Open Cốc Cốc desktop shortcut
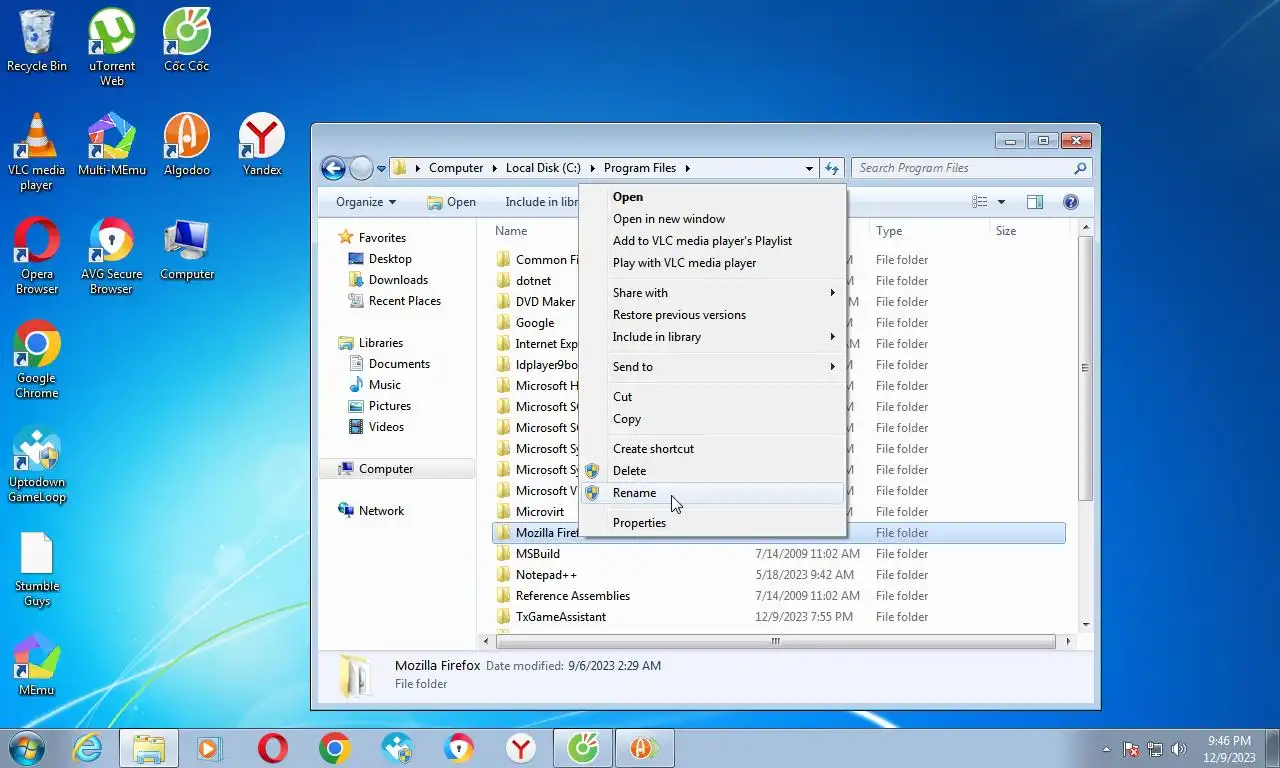This screenshot has height=768, width=1280. (x=187, y=42)
